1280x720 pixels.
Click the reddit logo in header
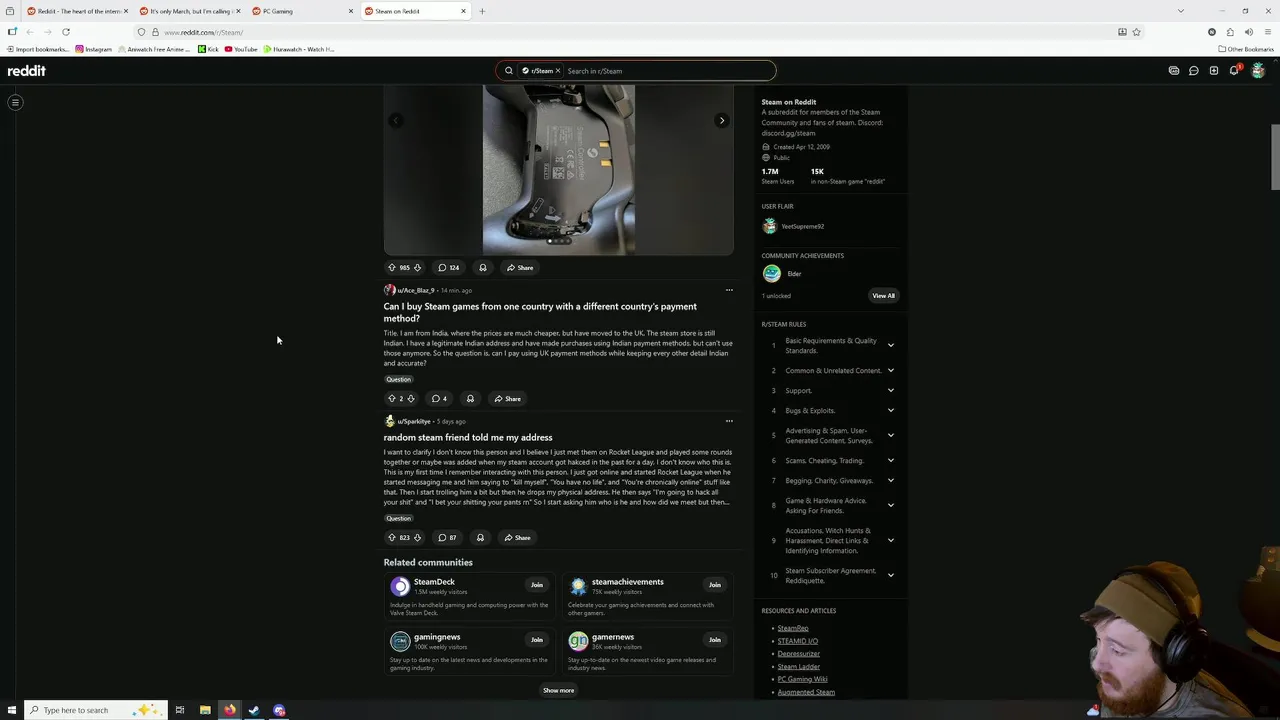27,71
